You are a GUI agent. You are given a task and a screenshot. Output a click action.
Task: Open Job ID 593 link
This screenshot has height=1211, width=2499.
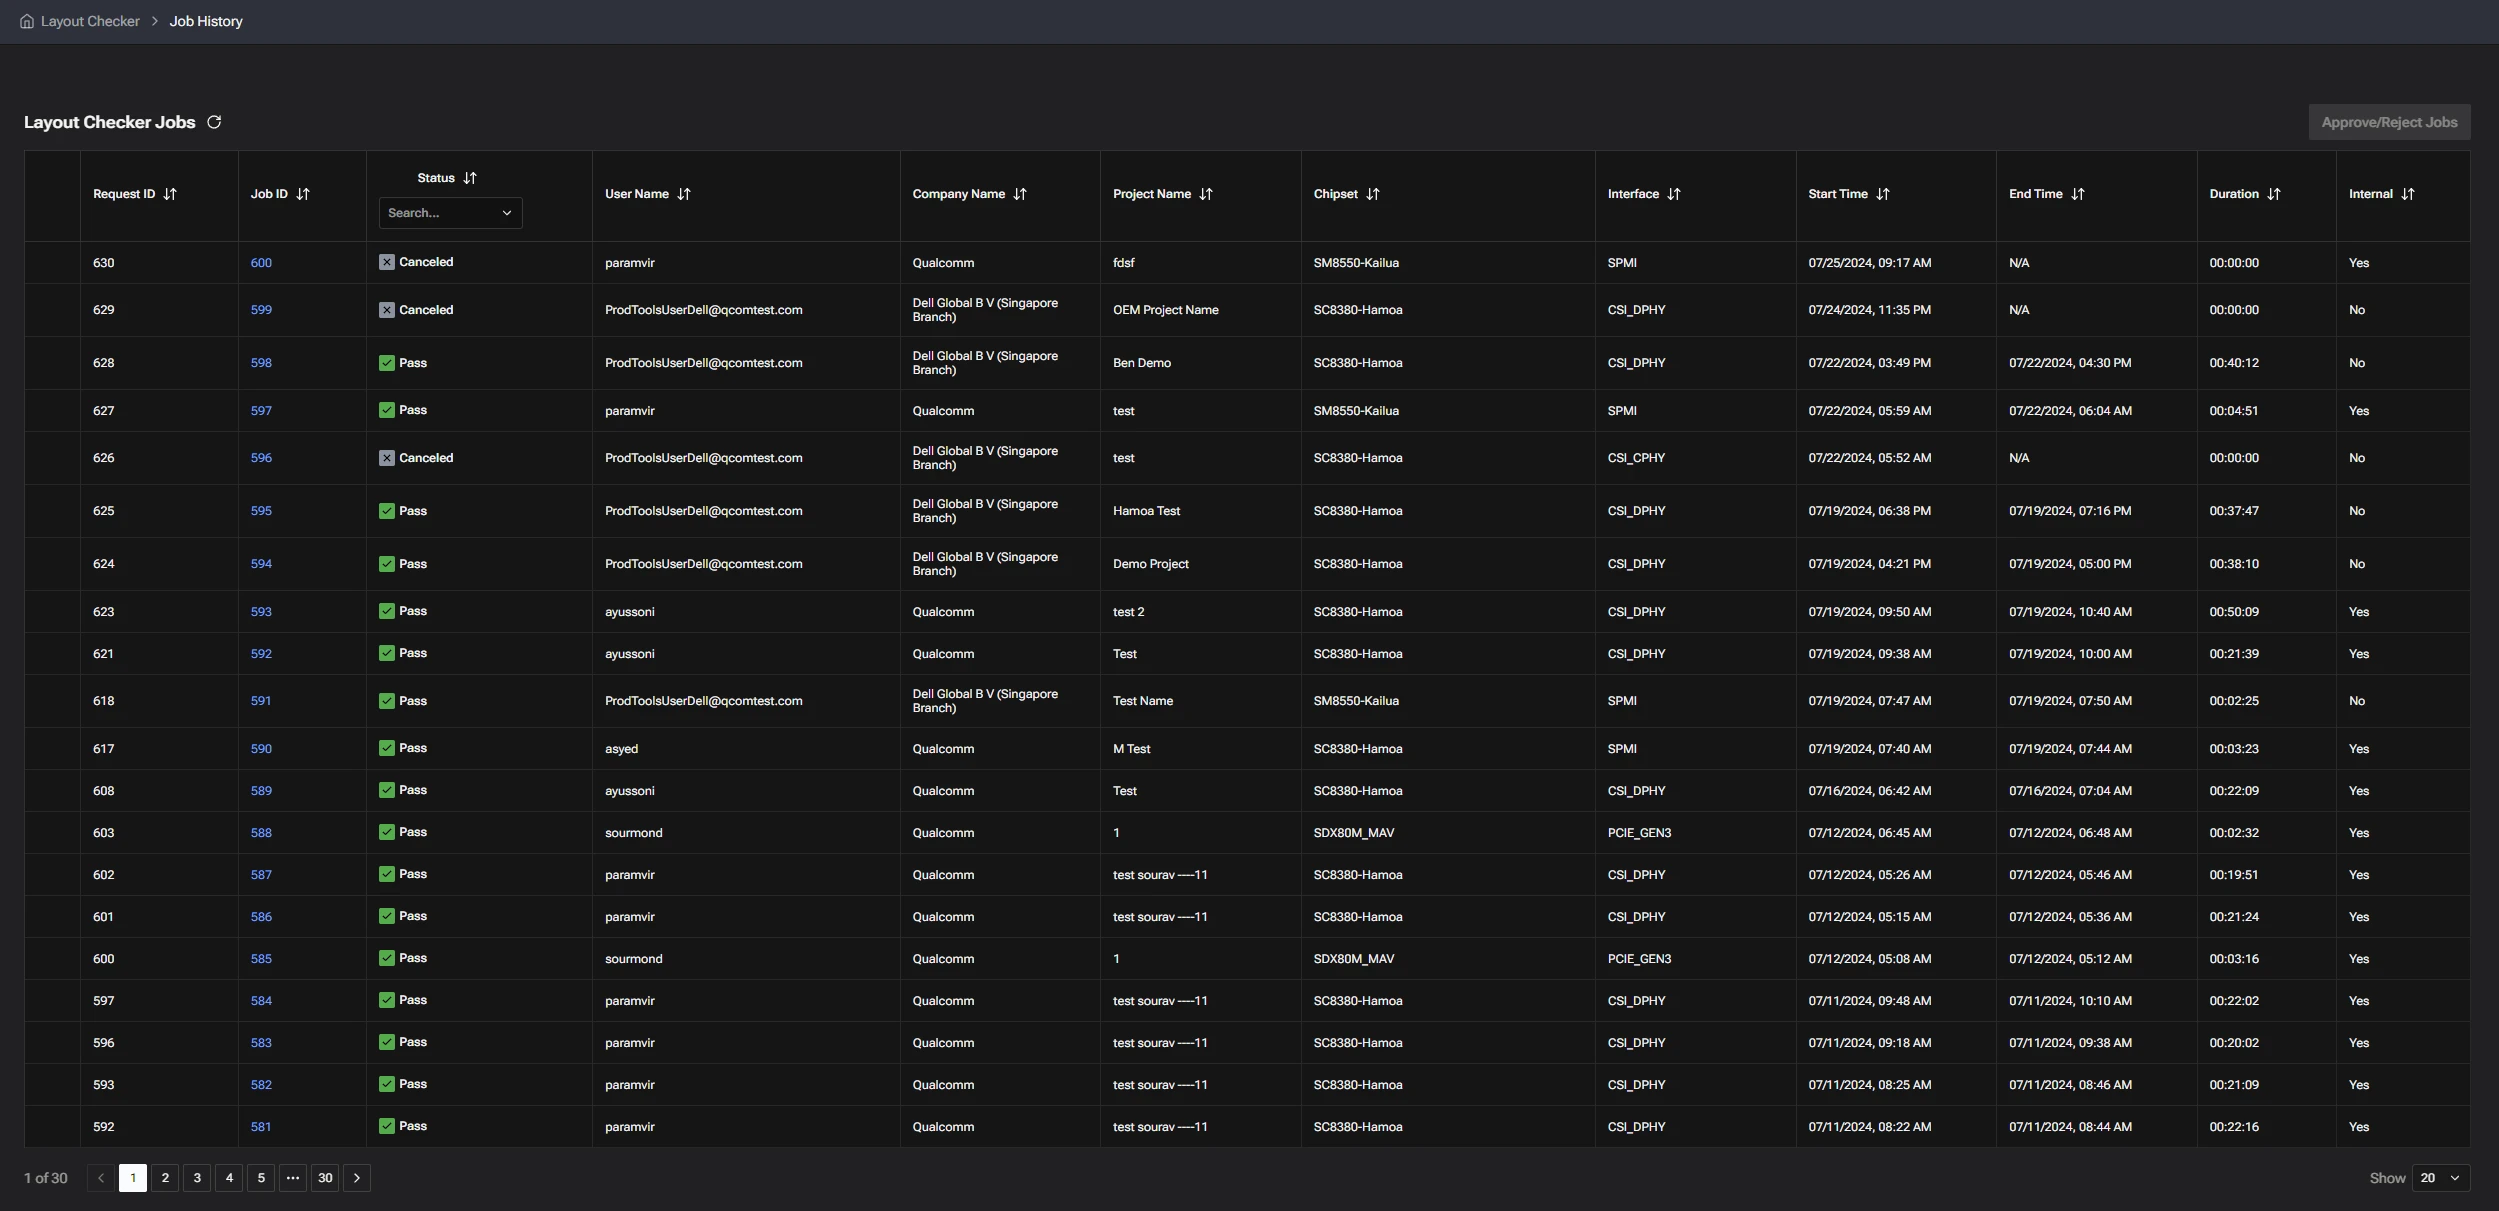click(261, 612)
